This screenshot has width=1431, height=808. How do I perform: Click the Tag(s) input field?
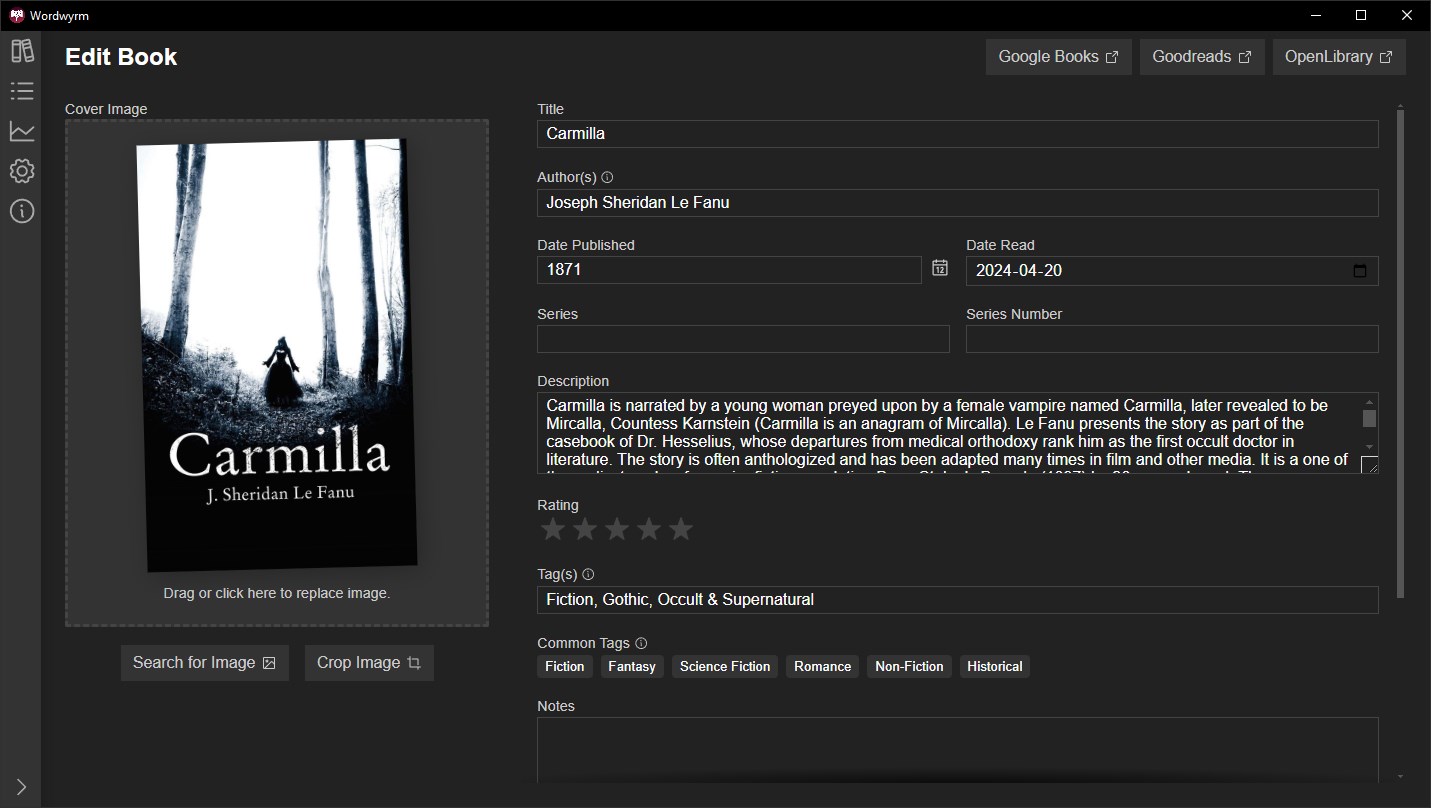point(958,600)
